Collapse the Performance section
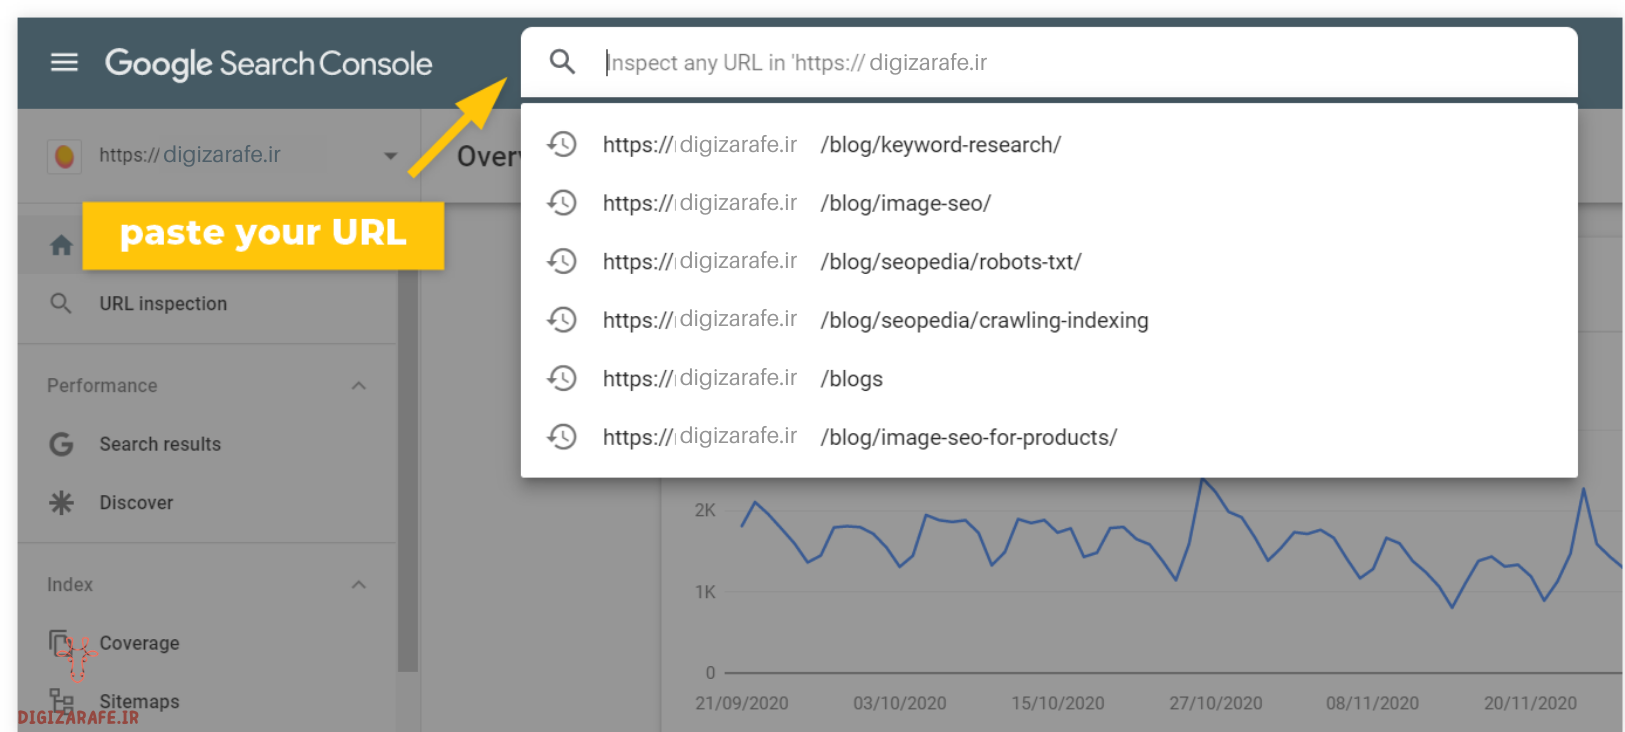The width and height of the screenshot is (1625, 732). pos(359,386)
